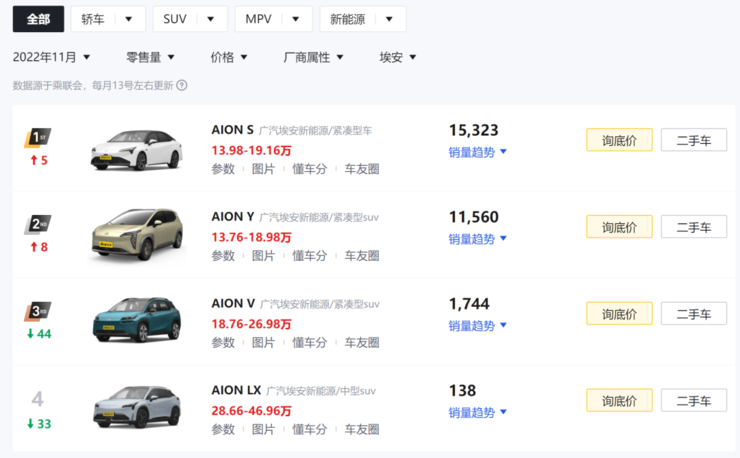Screen dimensions: 740x458
Task: Open the SUV category dropdown
Action: click(x=189, y=19)
